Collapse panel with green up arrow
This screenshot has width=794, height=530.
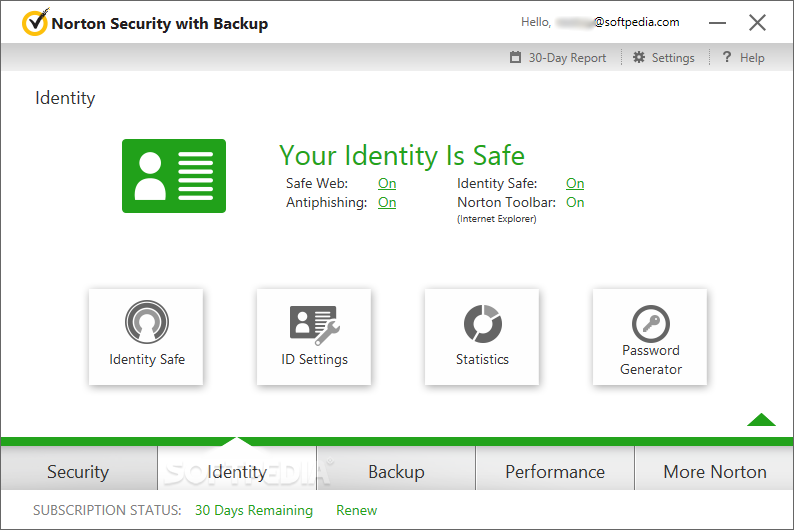pos(761,420)
